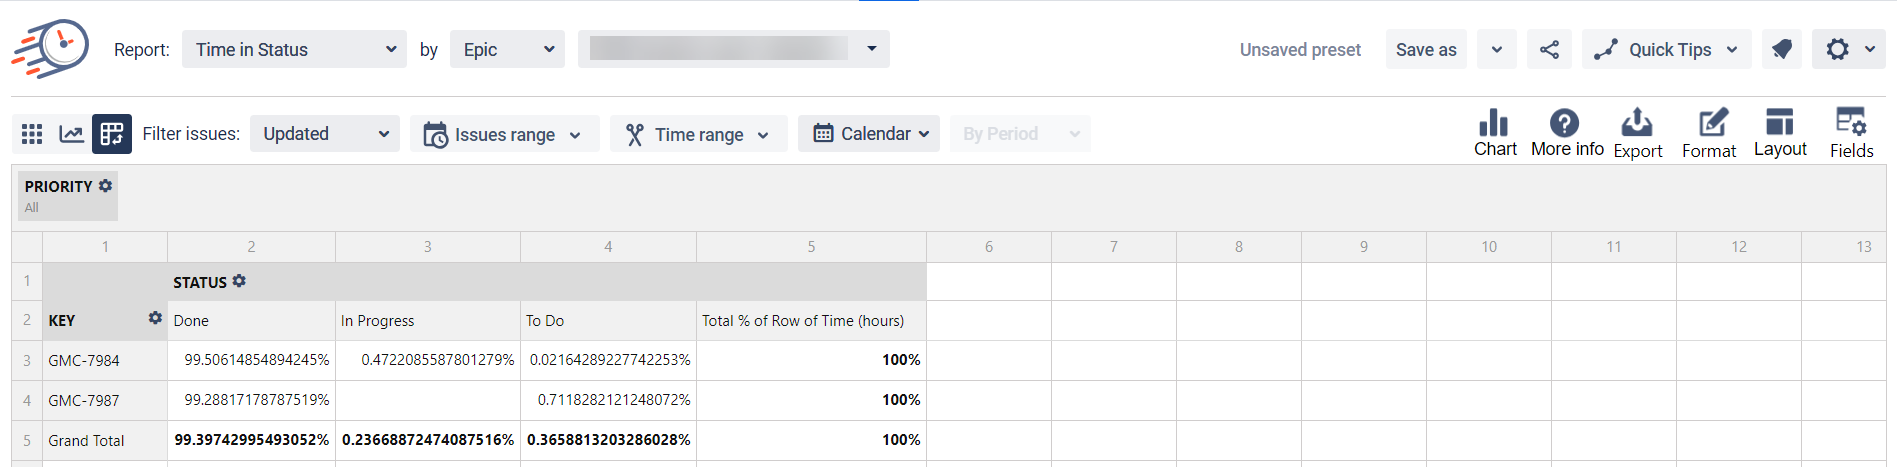Open the Epic grouping dropdown
The height and width of the screenshot is (467, 1897).
click(507, 49)
